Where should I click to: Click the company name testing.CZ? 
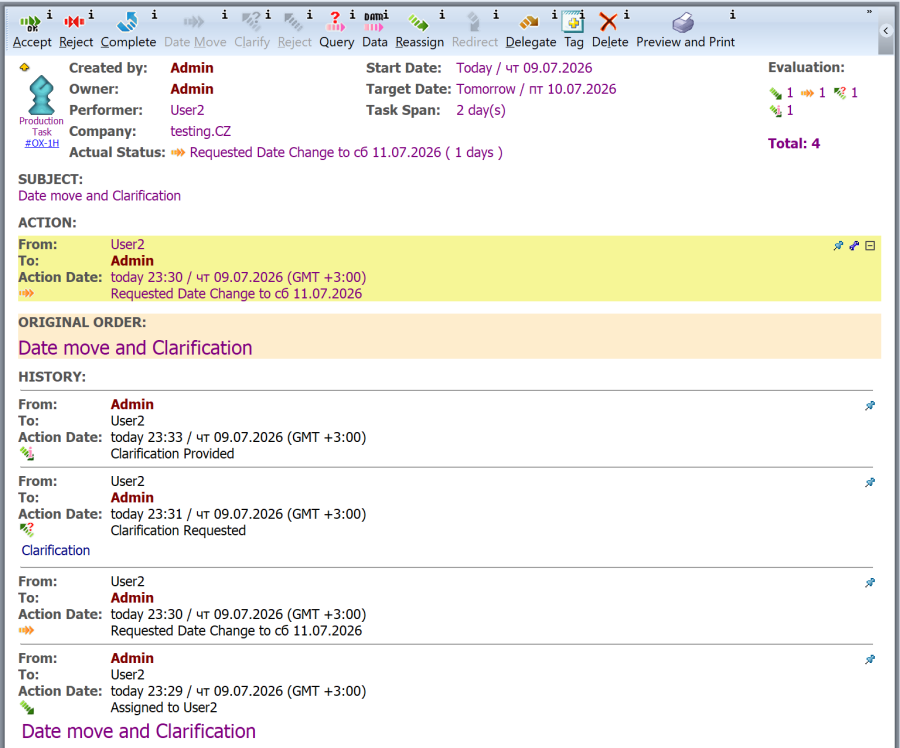(x=200, y=131)
